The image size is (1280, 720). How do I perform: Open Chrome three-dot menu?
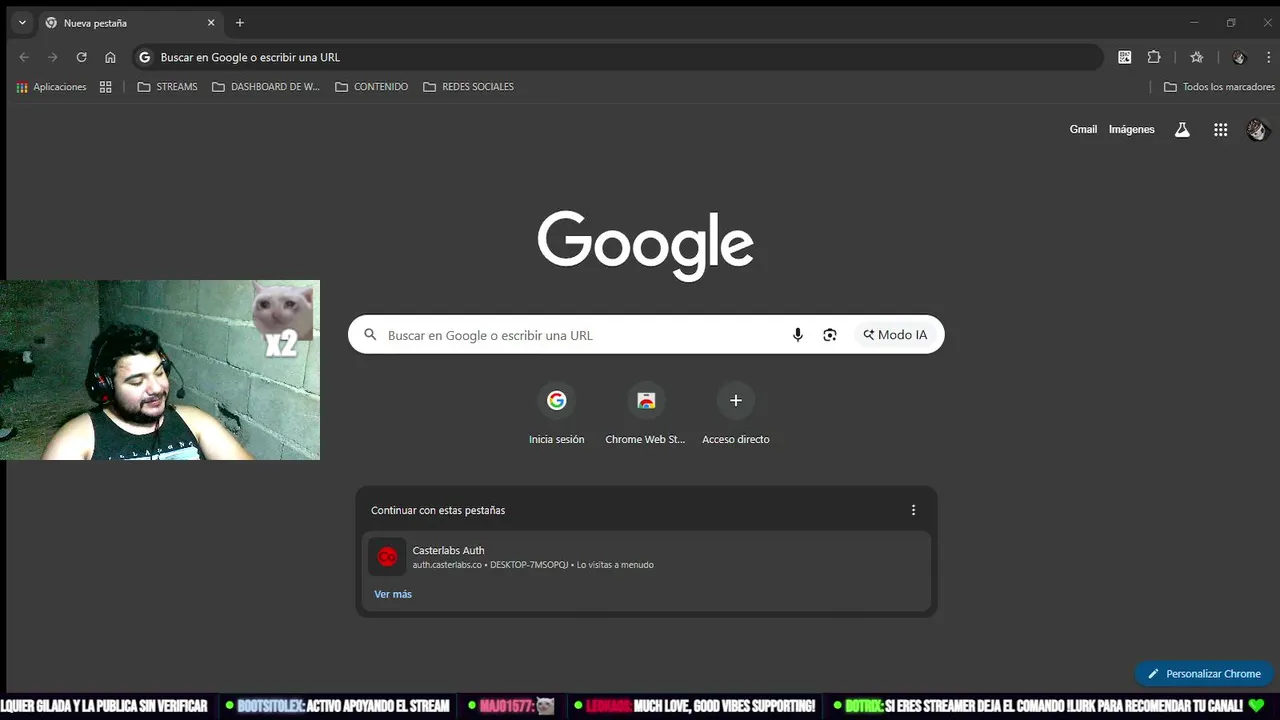tap(1268, 57)
